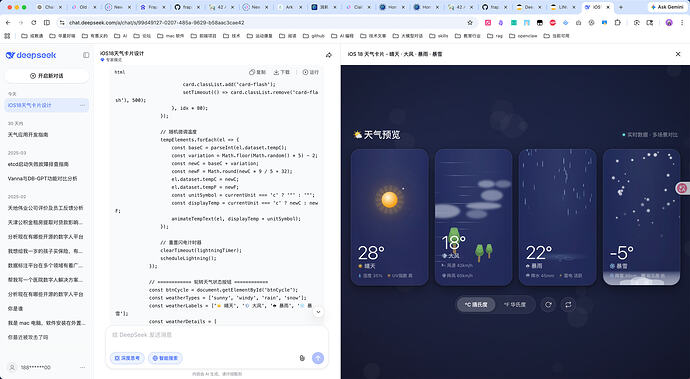Start a new chat 开启新对话
Screen dimensions: 690x379
click(47, 76)
